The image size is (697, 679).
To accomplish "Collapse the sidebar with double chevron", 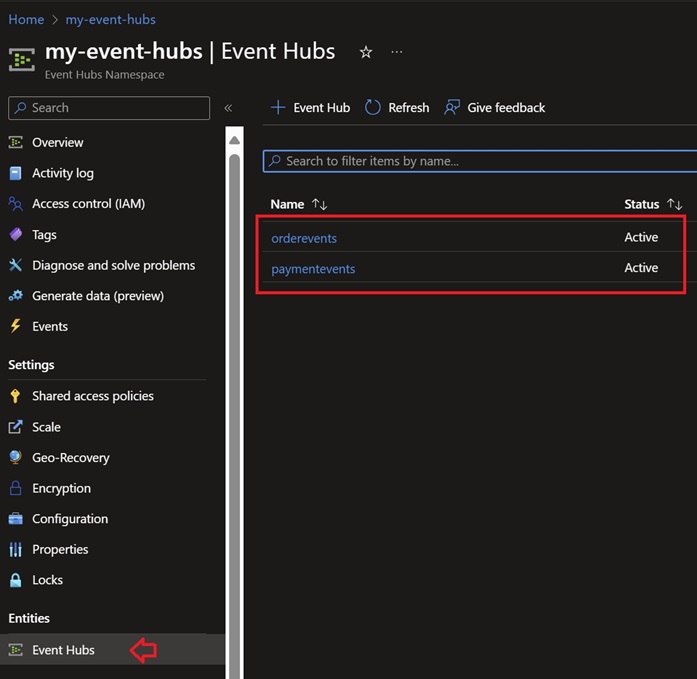I will pyautogui.click(x=228, y=108).
